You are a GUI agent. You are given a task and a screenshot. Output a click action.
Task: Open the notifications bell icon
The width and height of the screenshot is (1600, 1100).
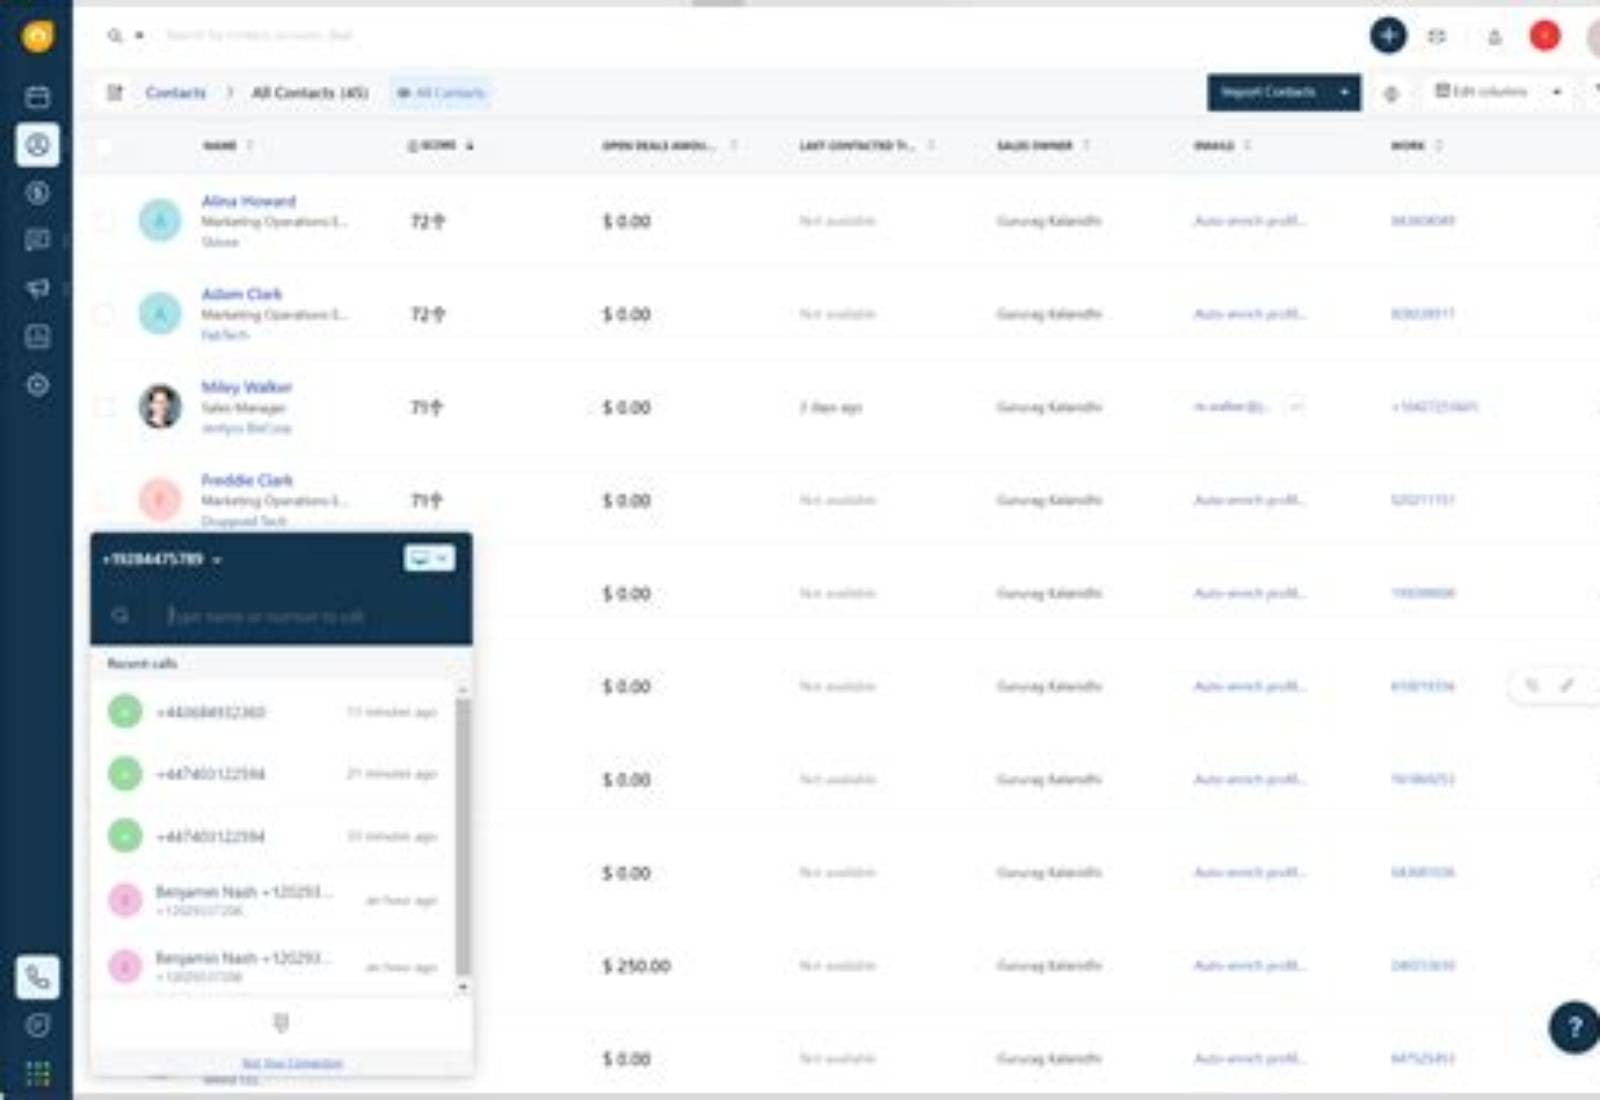pyautogui.click(x=1494, y=37)
